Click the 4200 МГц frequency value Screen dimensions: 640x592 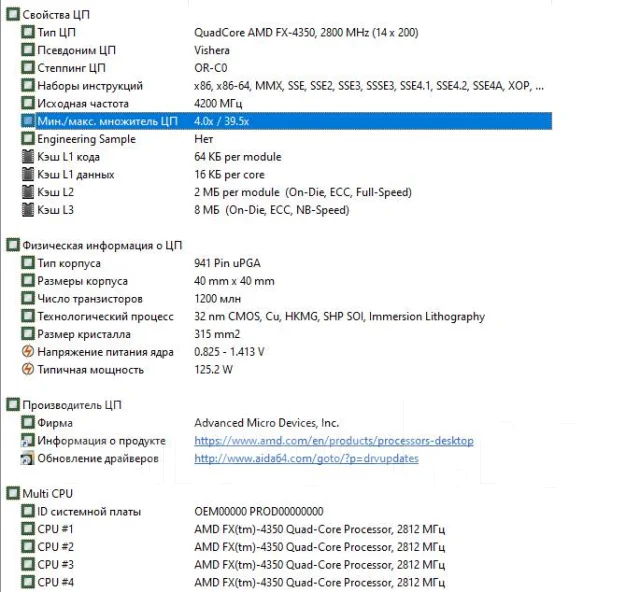coord(218,104)
